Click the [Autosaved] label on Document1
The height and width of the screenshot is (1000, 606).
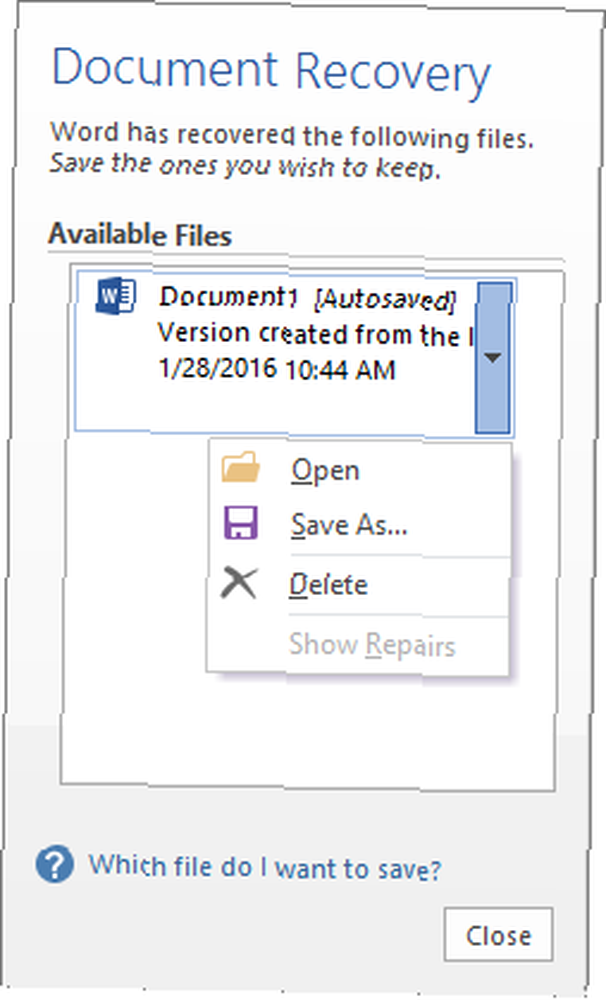[385, 299]
